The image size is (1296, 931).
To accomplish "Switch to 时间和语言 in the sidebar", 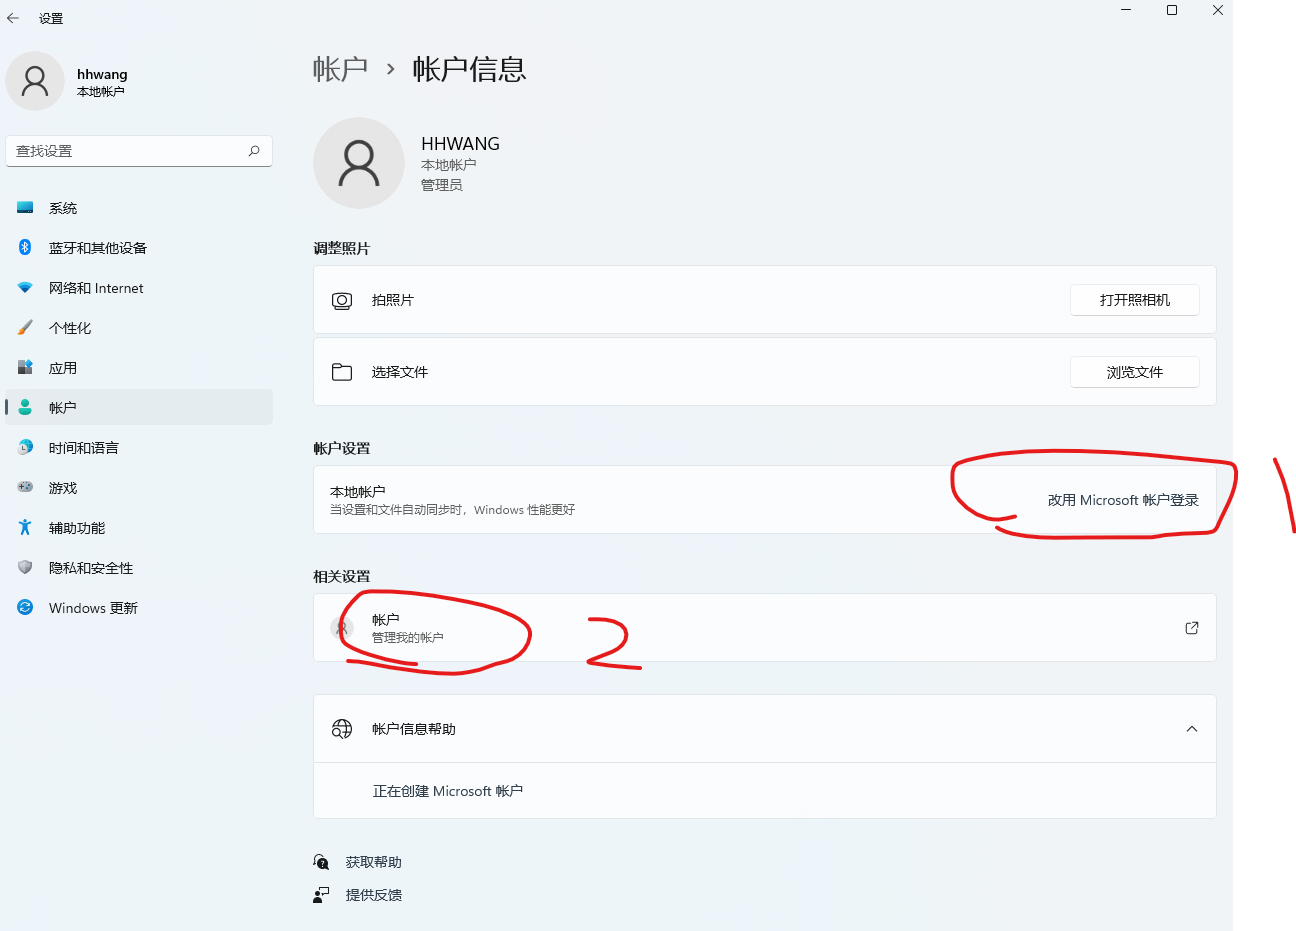I will tap(24, 447).
